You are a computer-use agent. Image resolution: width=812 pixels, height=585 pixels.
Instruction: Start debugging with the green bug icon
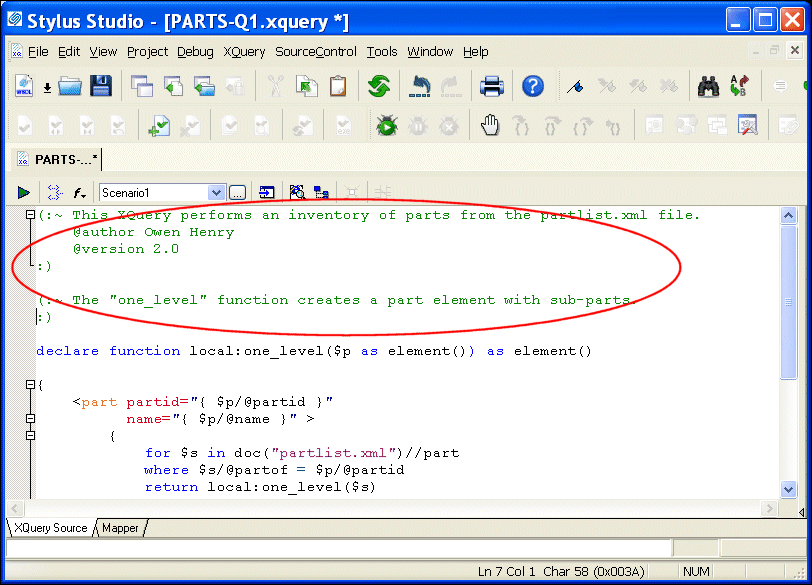387,126
